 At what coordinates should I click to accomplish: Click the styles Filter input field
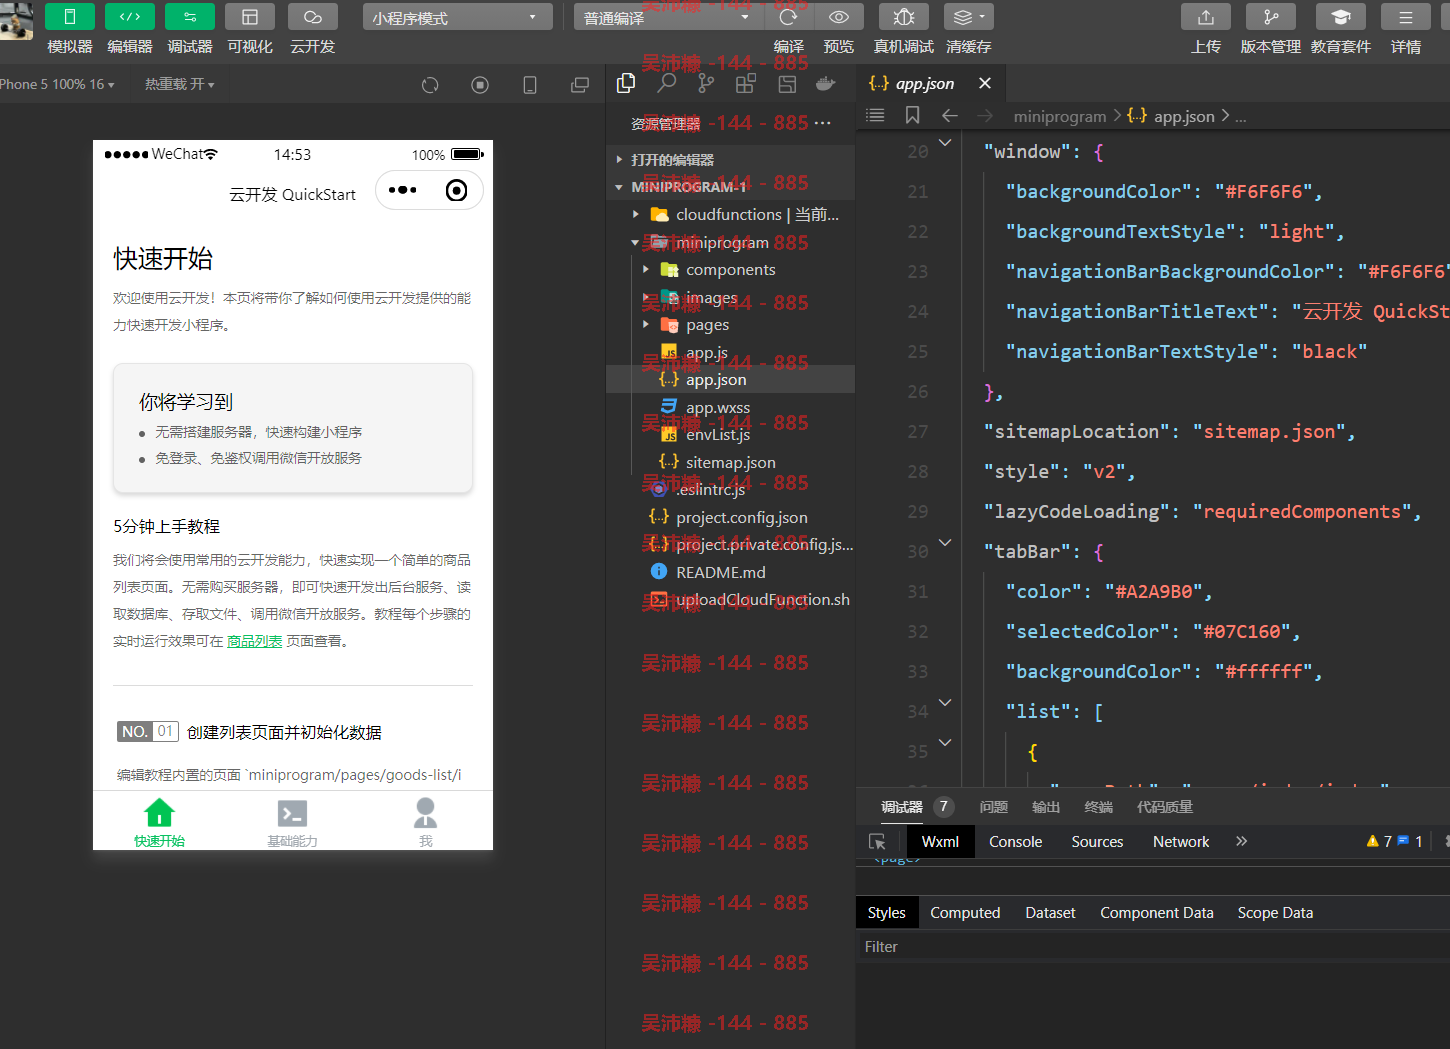pos(1153,947)
